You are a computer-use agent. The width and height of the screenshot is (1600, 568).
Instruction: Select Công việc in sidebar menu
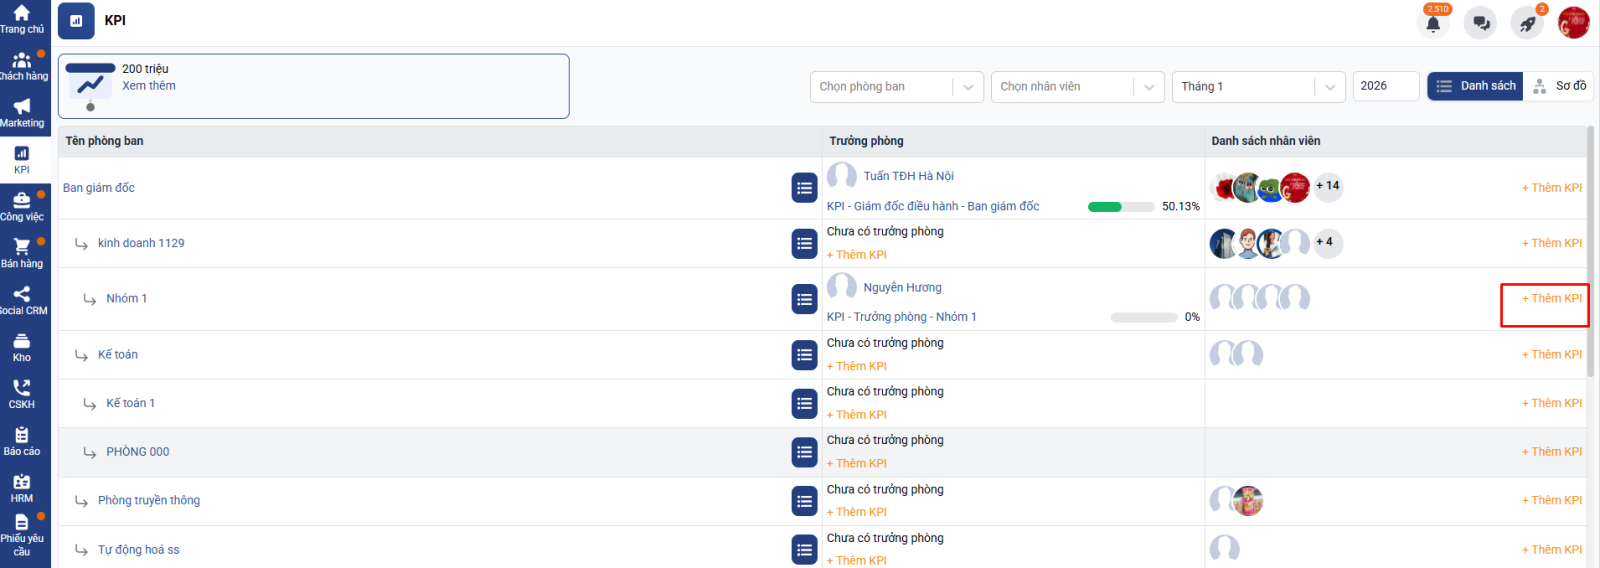(22, 206)
